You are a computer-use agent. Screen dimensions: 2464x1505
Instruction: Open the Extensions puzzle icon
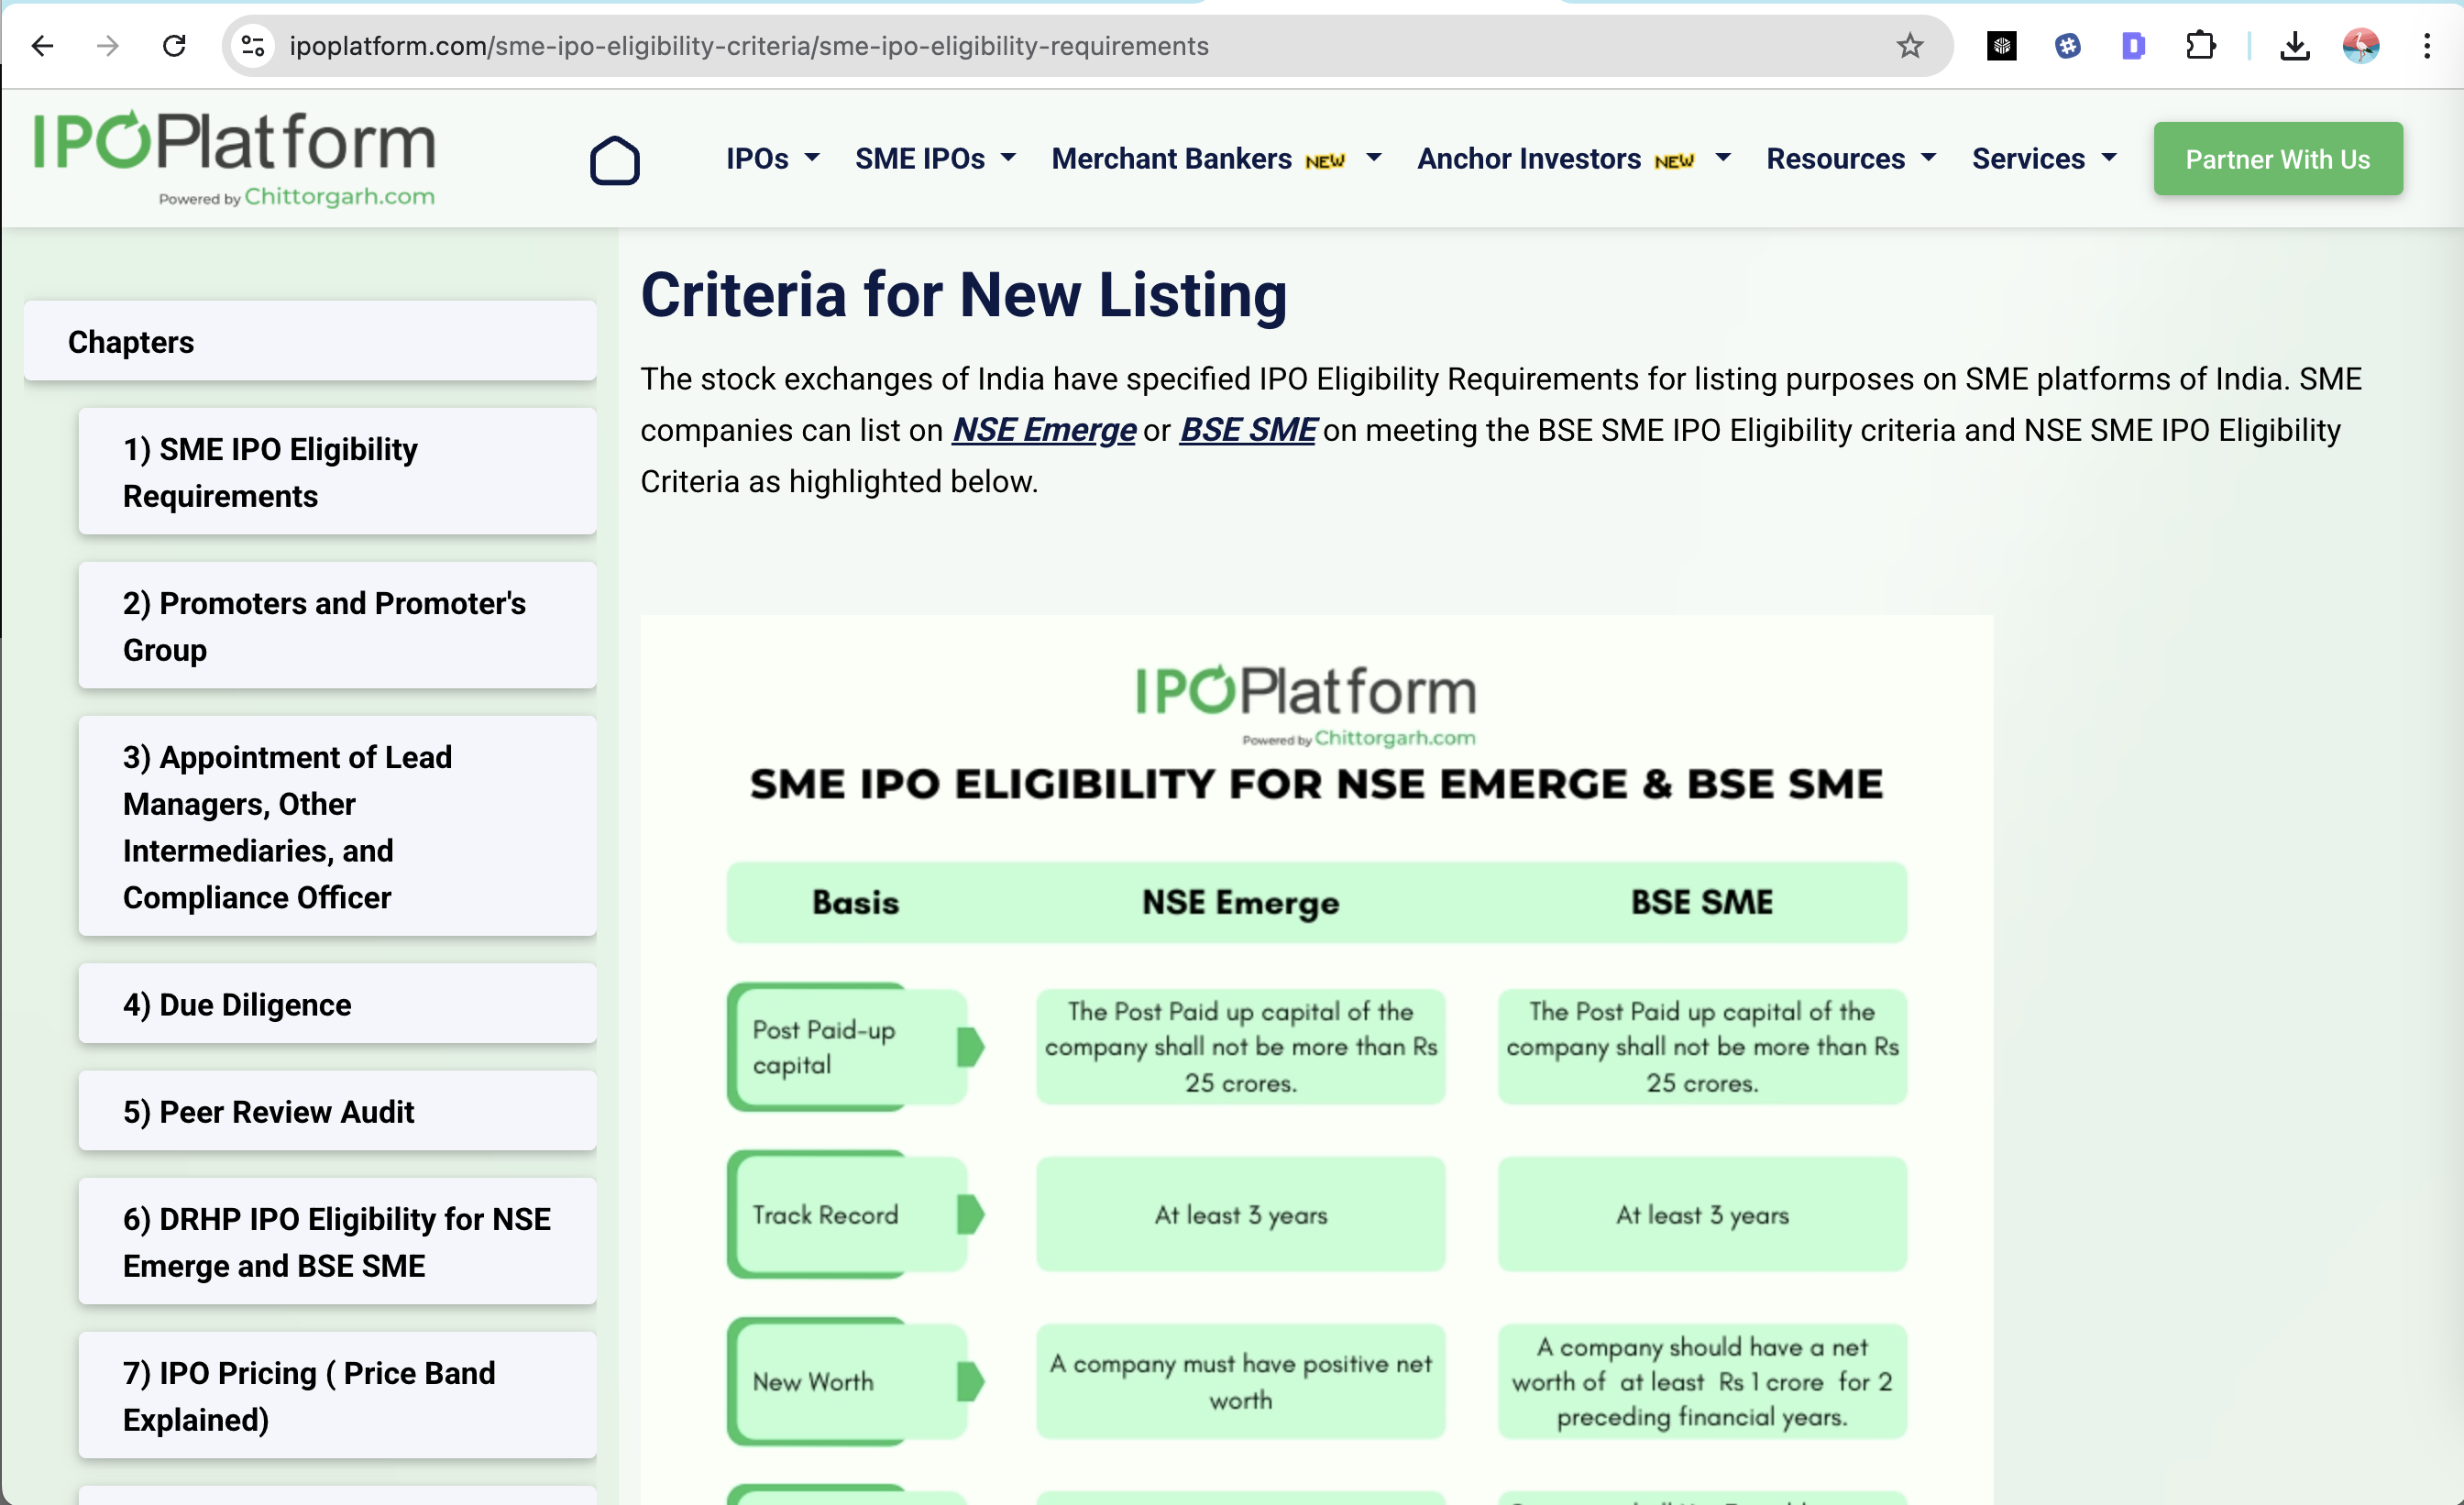(2200, 46)
